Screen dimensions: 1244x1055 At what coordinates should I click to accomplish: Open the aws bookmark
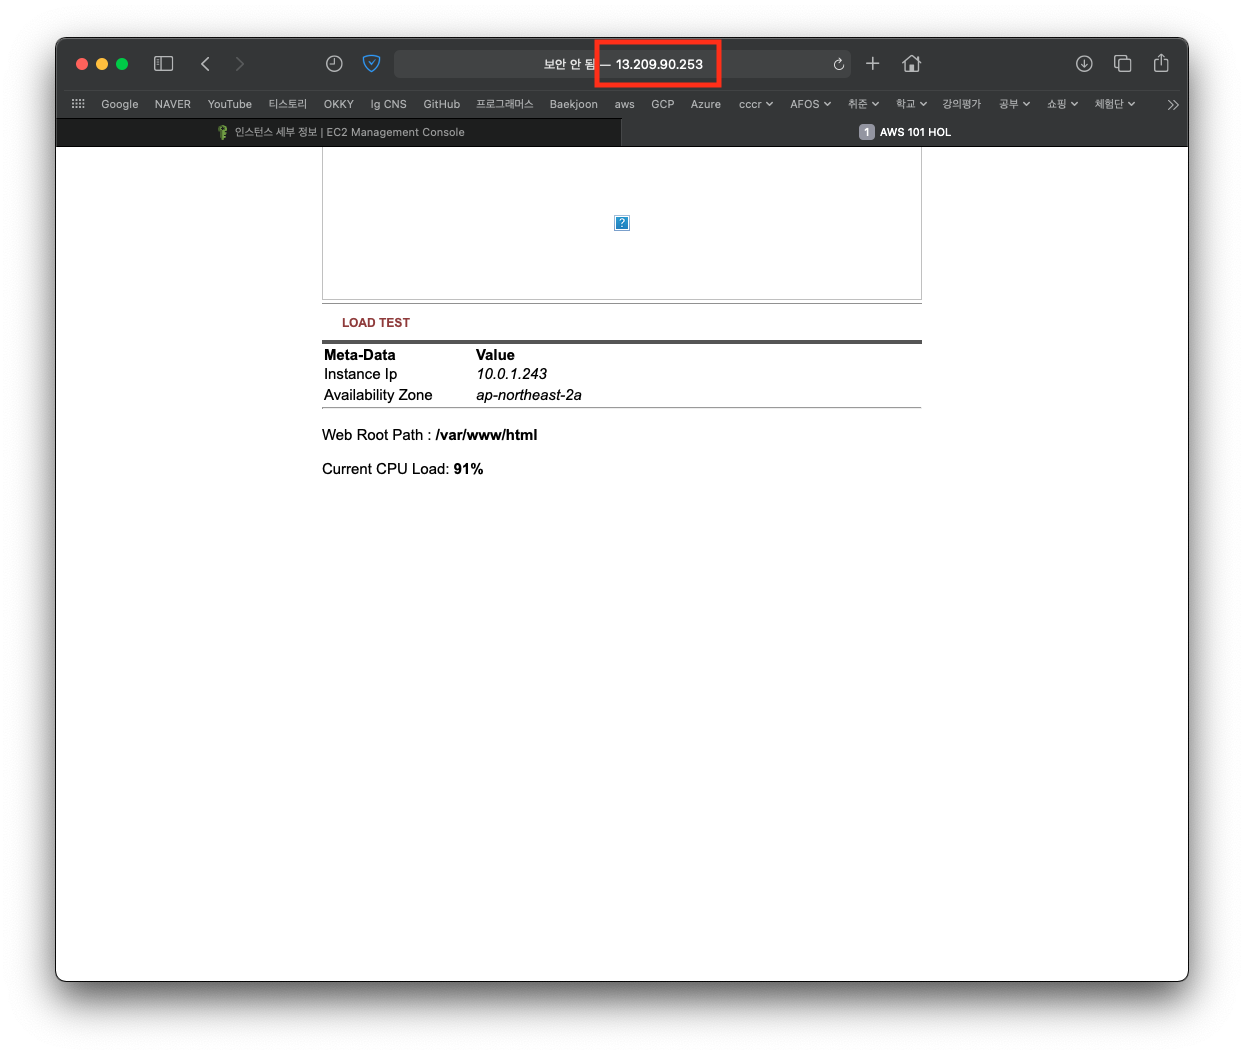[625, 104]
